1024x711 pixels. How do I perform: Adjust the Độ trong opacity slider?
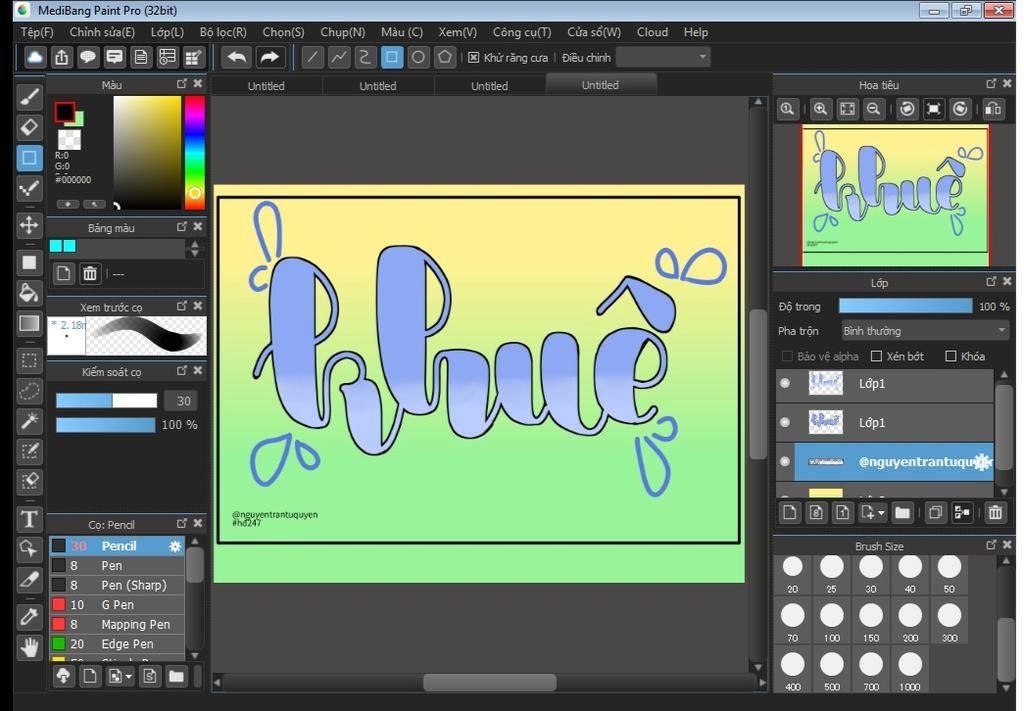[x=905, y=306]
